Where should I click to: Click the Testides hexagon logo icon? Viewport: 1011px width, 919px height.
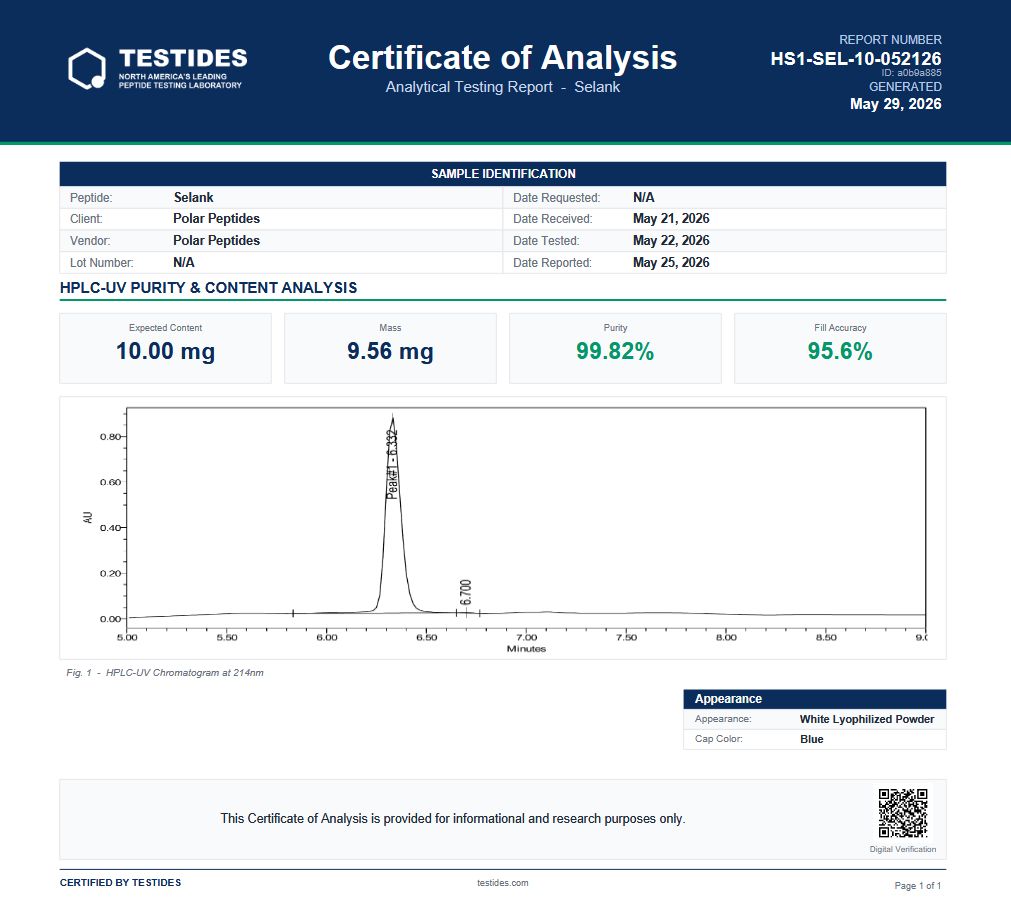87,68
